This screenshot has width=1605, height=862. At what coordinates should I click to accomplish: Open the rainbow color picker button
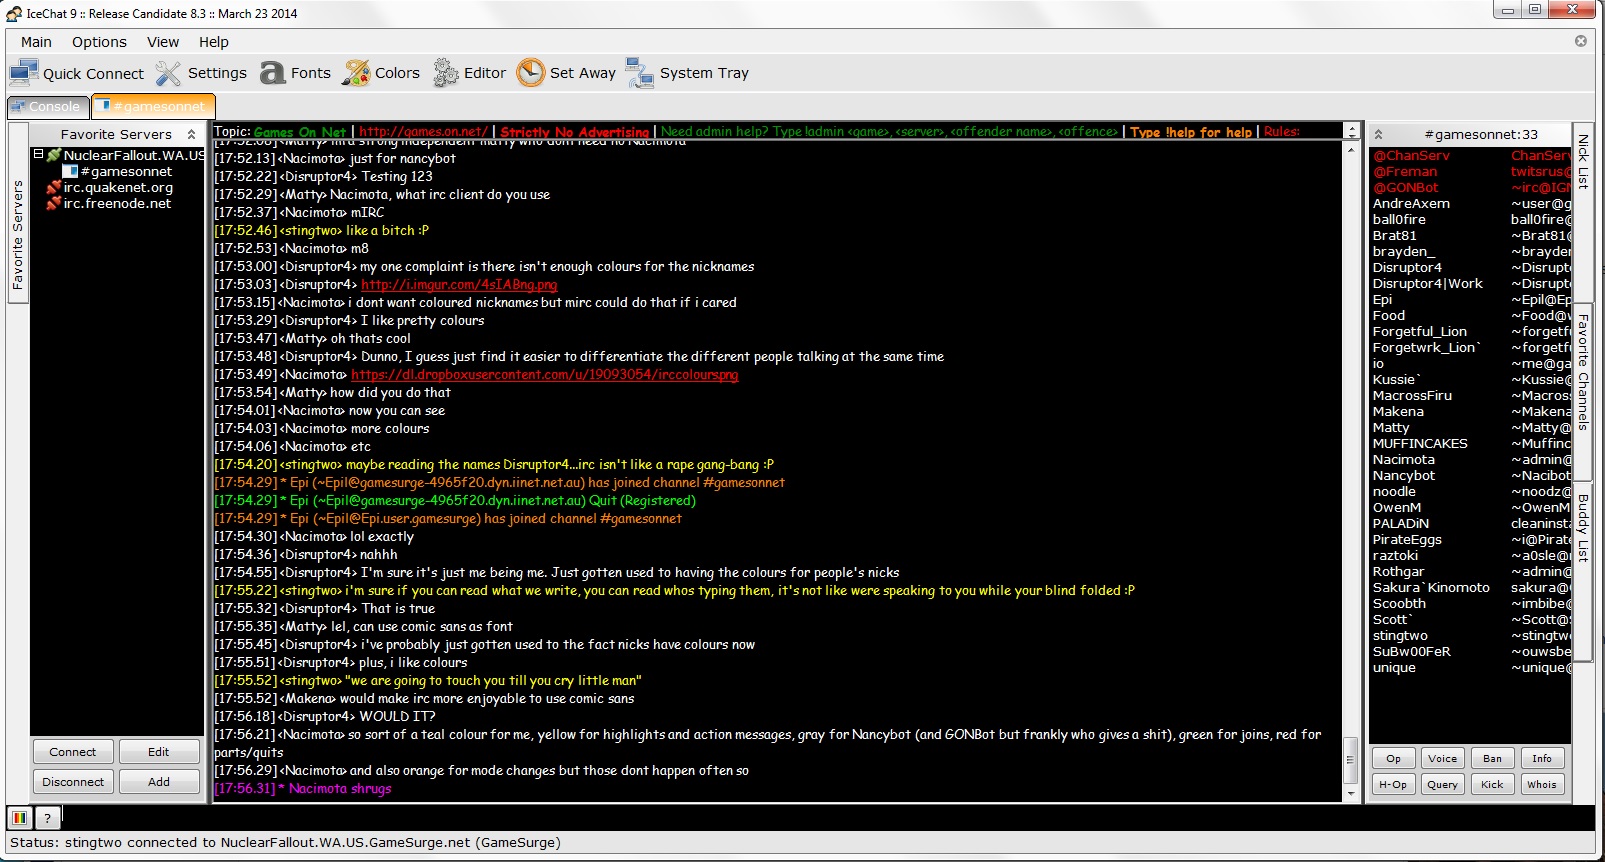(19, 818)
